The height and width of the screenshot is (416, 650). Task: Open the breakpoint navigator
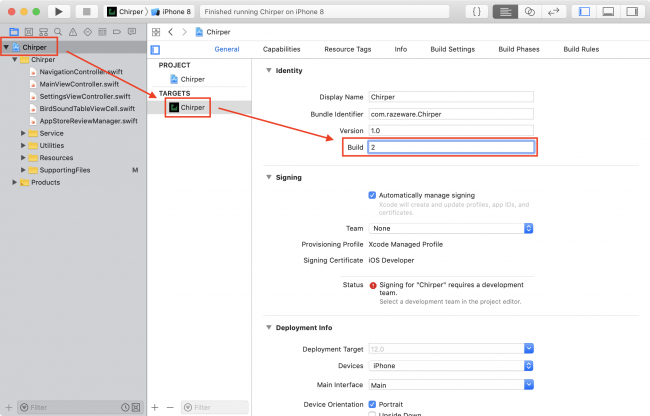(117, 32)
